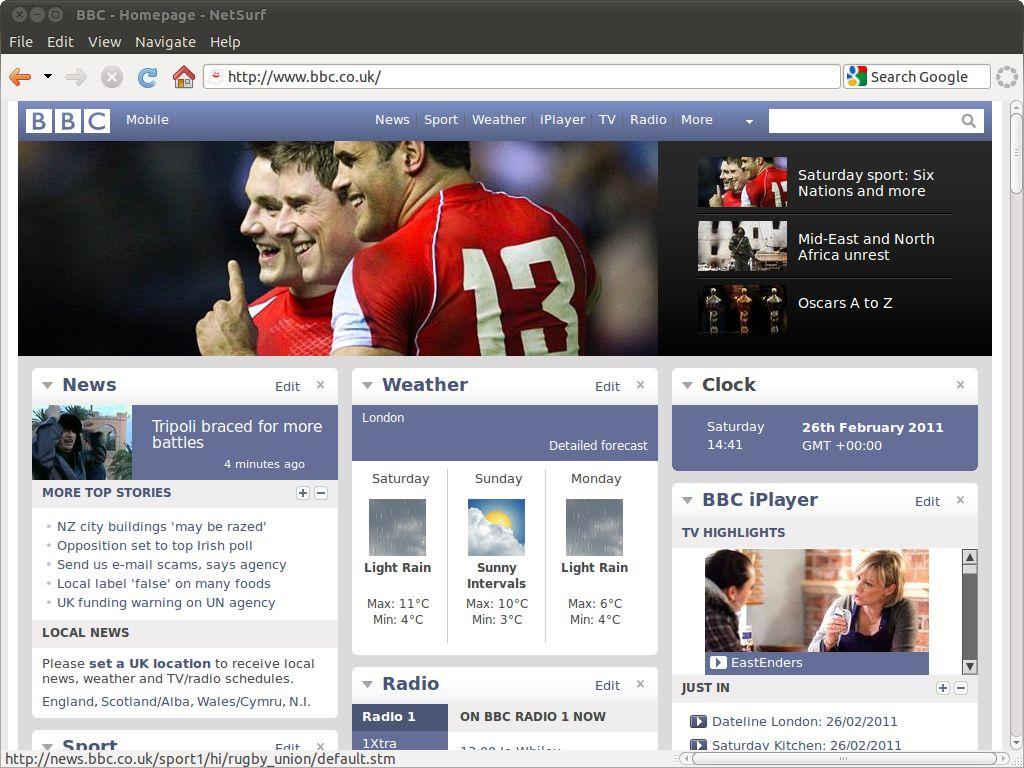Click the Stop loading icon

[112, 77]
